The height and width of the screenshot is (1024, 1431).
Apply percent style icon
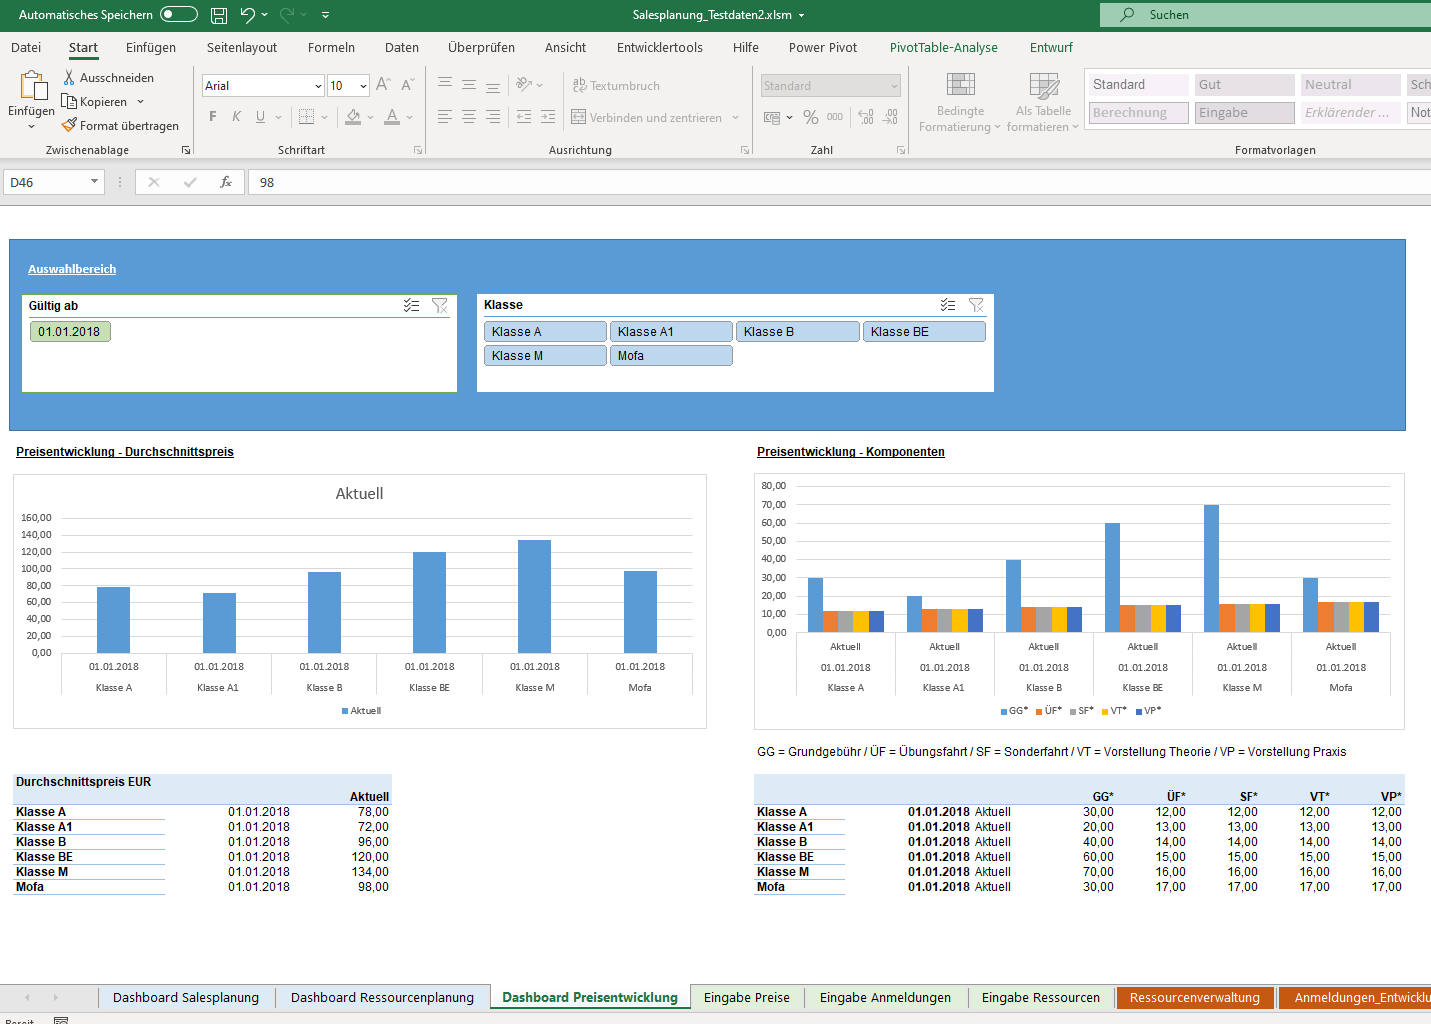[811, 117]
